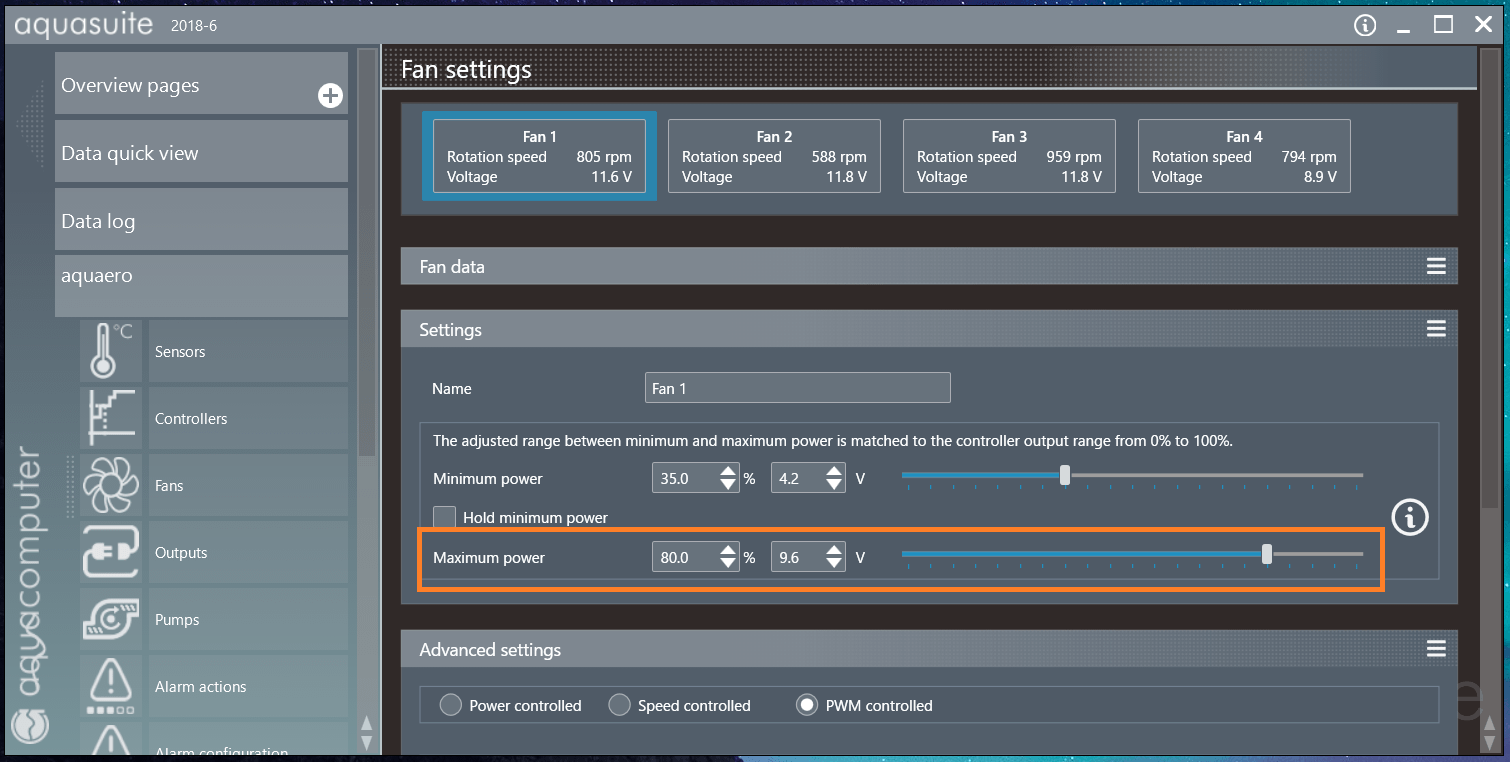Click in the fan Name field
Image resolution: width=1510 pixels, height=762 pixels.
(x=798, y=388)
